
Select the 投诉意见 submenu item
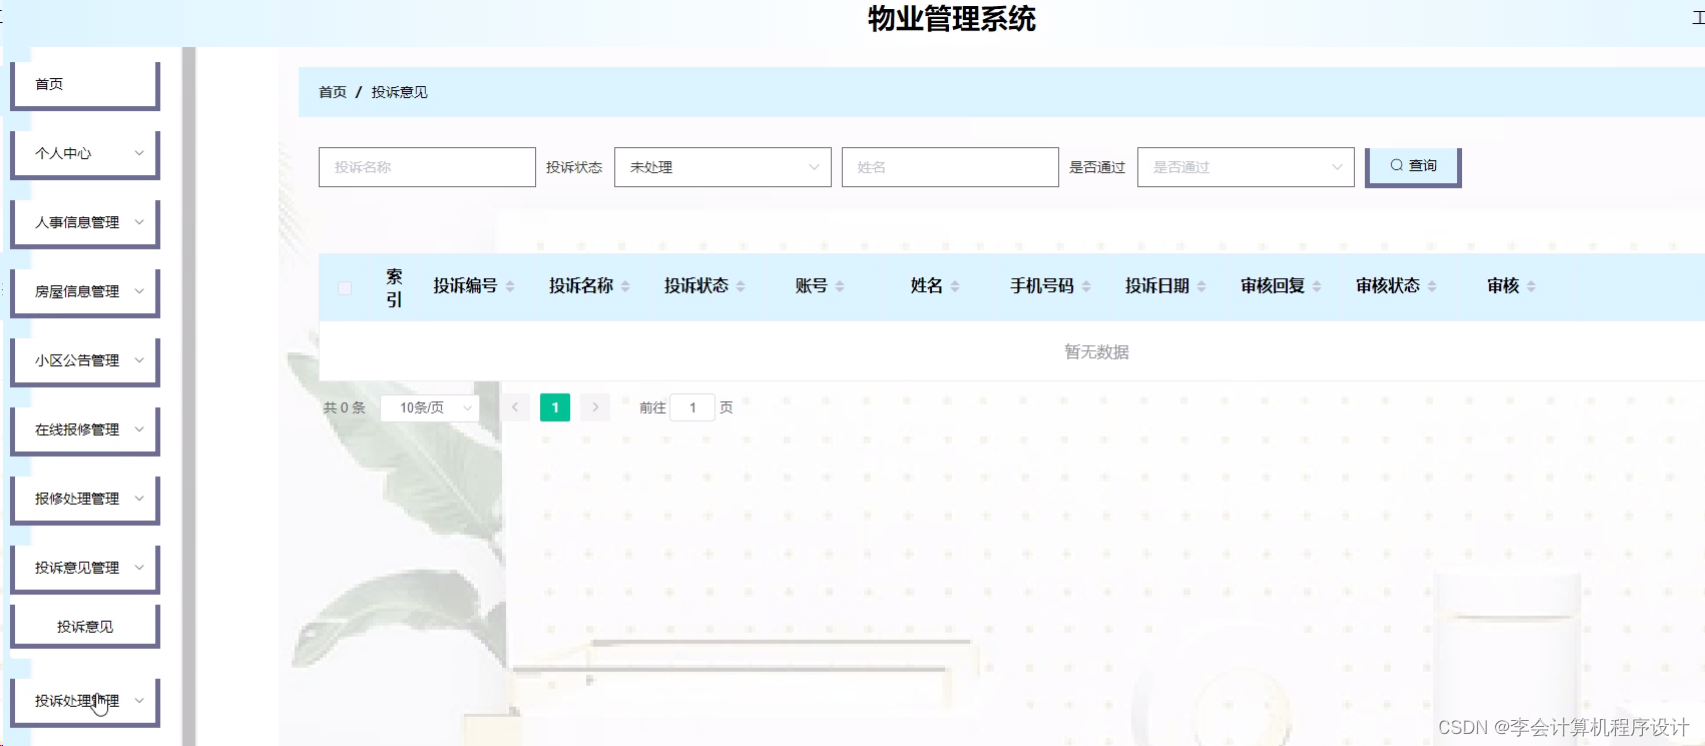coord(85,626)
